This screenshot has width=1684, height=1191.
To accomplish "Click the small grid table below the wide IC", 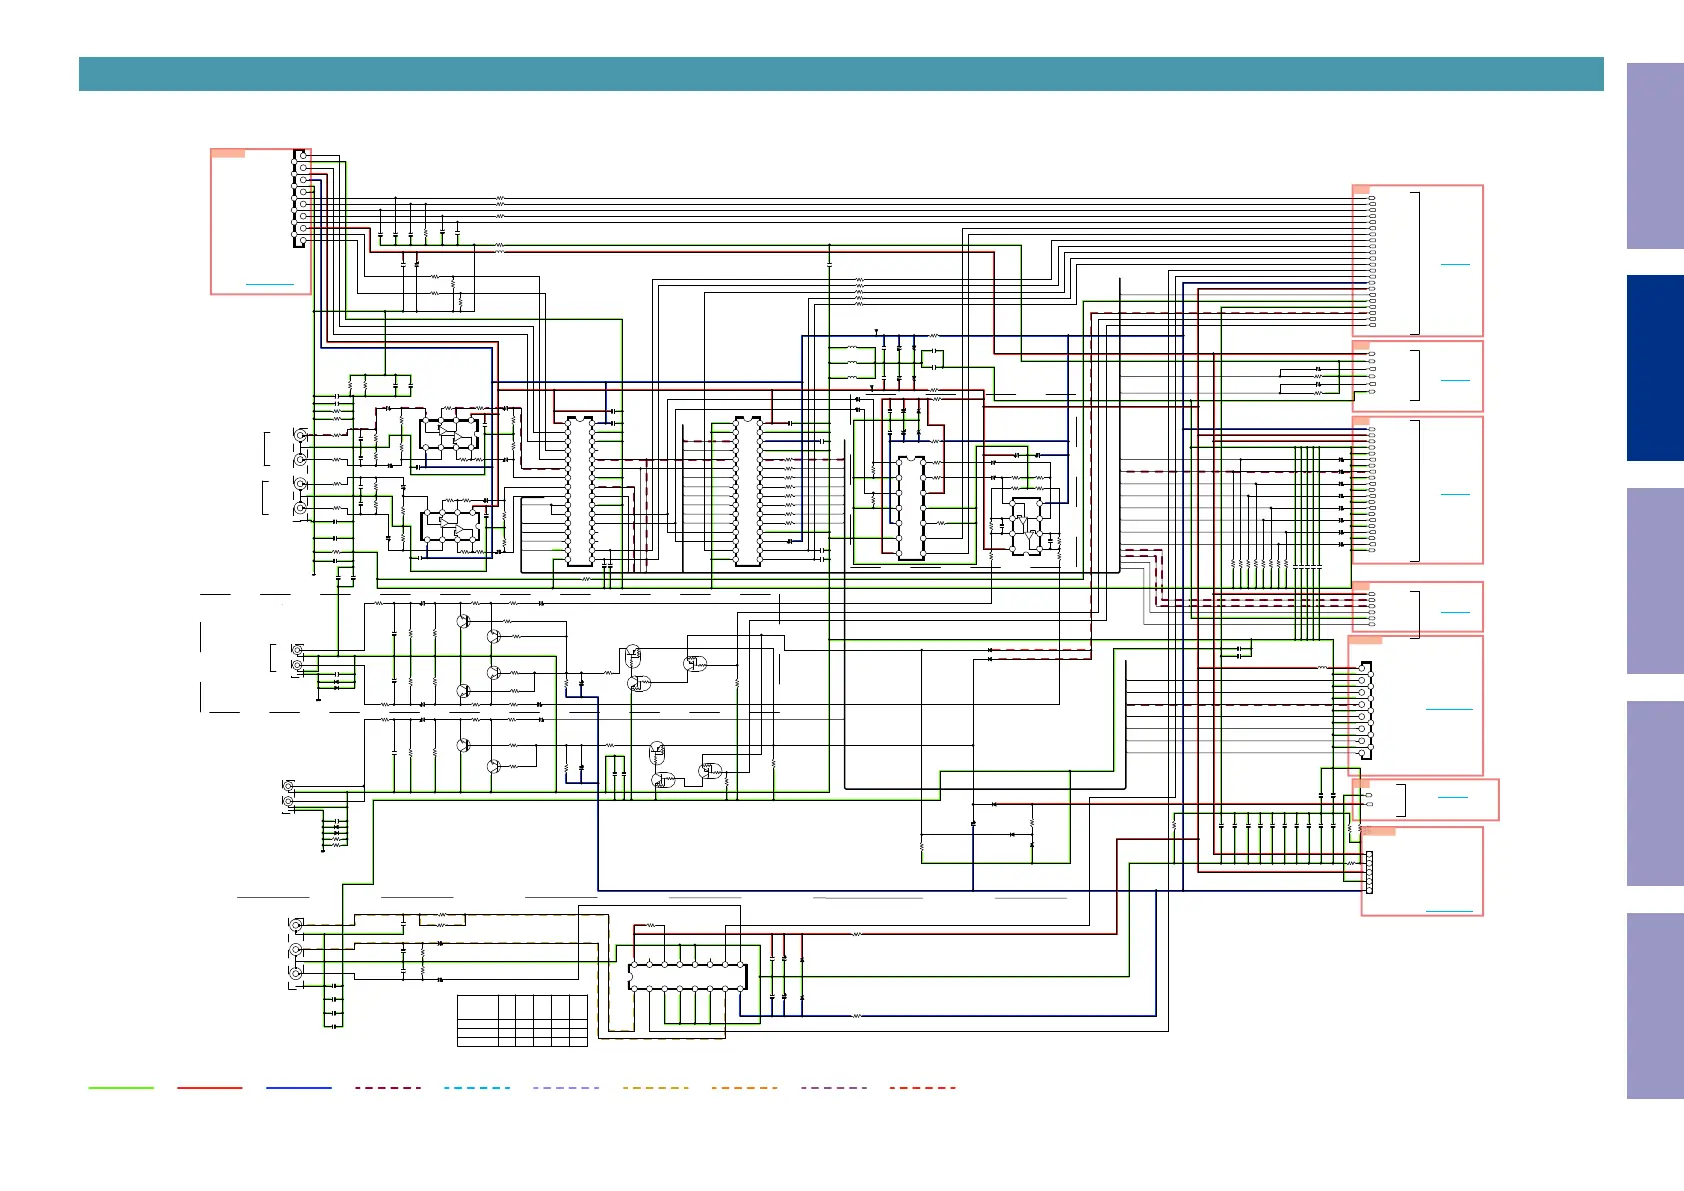I will point(522,1021).
